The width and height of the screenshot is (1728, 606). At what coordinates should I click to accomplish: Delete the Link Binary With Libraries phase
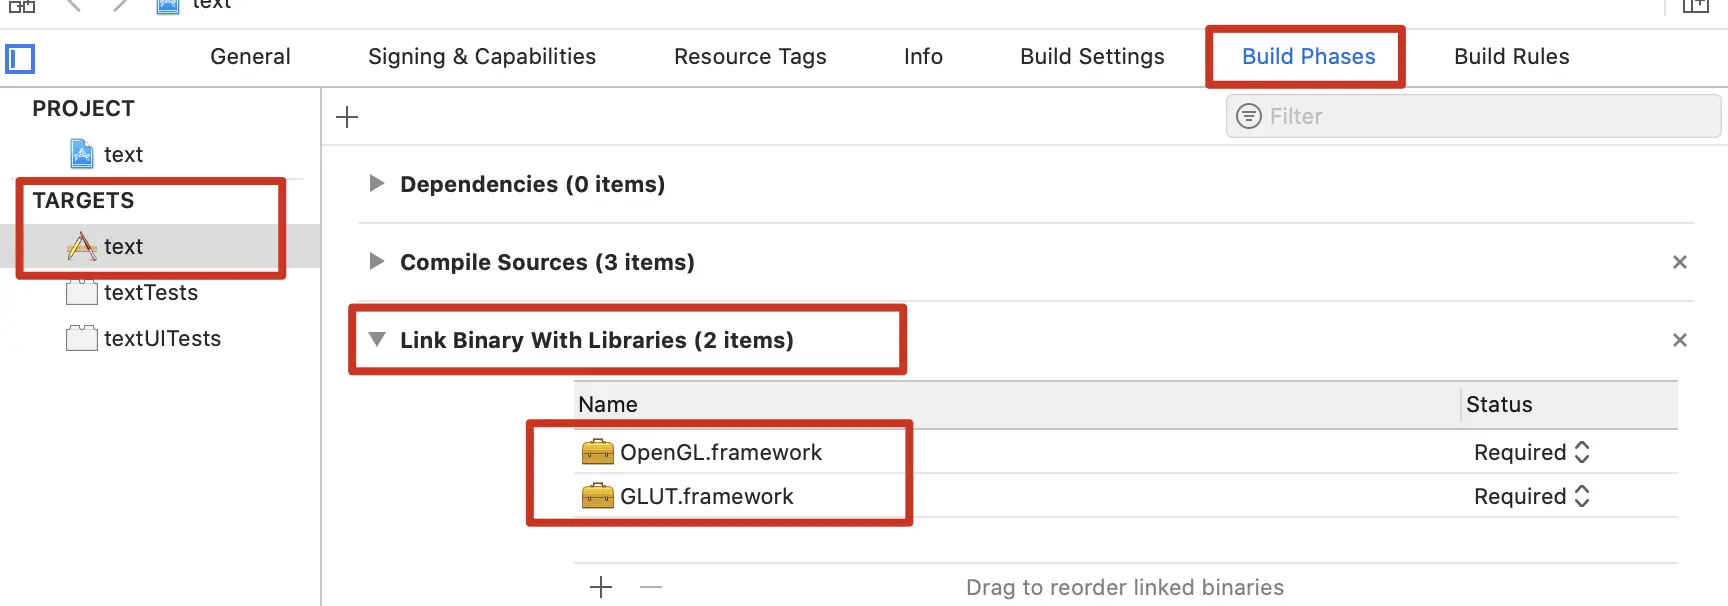tap(1680, 340)
